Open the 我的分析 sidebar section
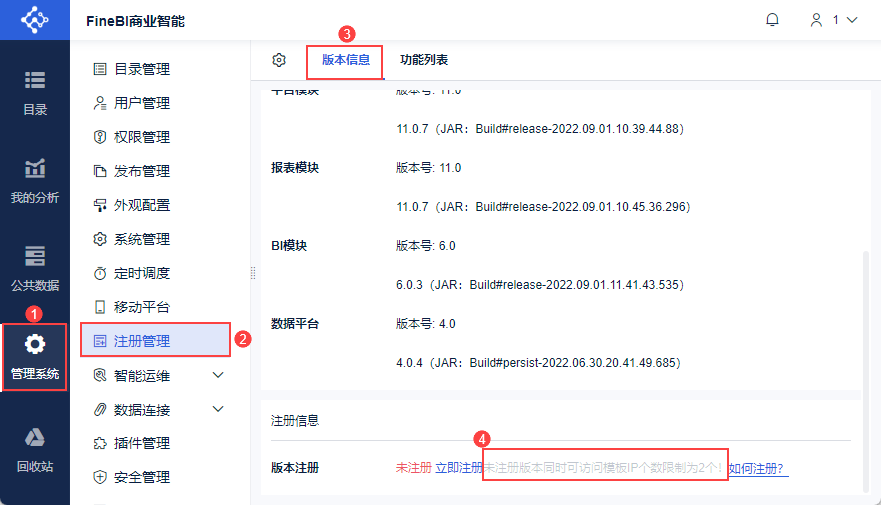881x505 pixels. pyautogui.click(x=35, y=181)
